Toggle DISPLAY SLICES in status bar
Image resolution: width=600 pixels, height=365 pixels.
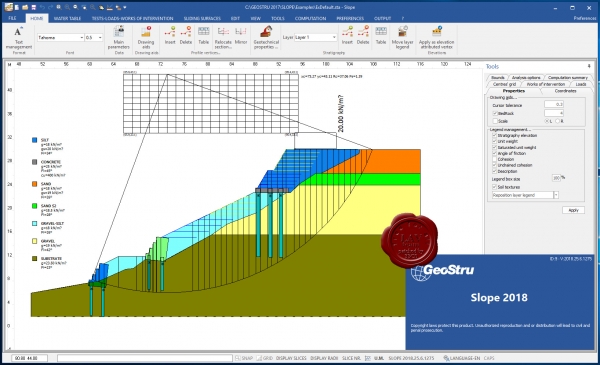[x=291, y=358]
